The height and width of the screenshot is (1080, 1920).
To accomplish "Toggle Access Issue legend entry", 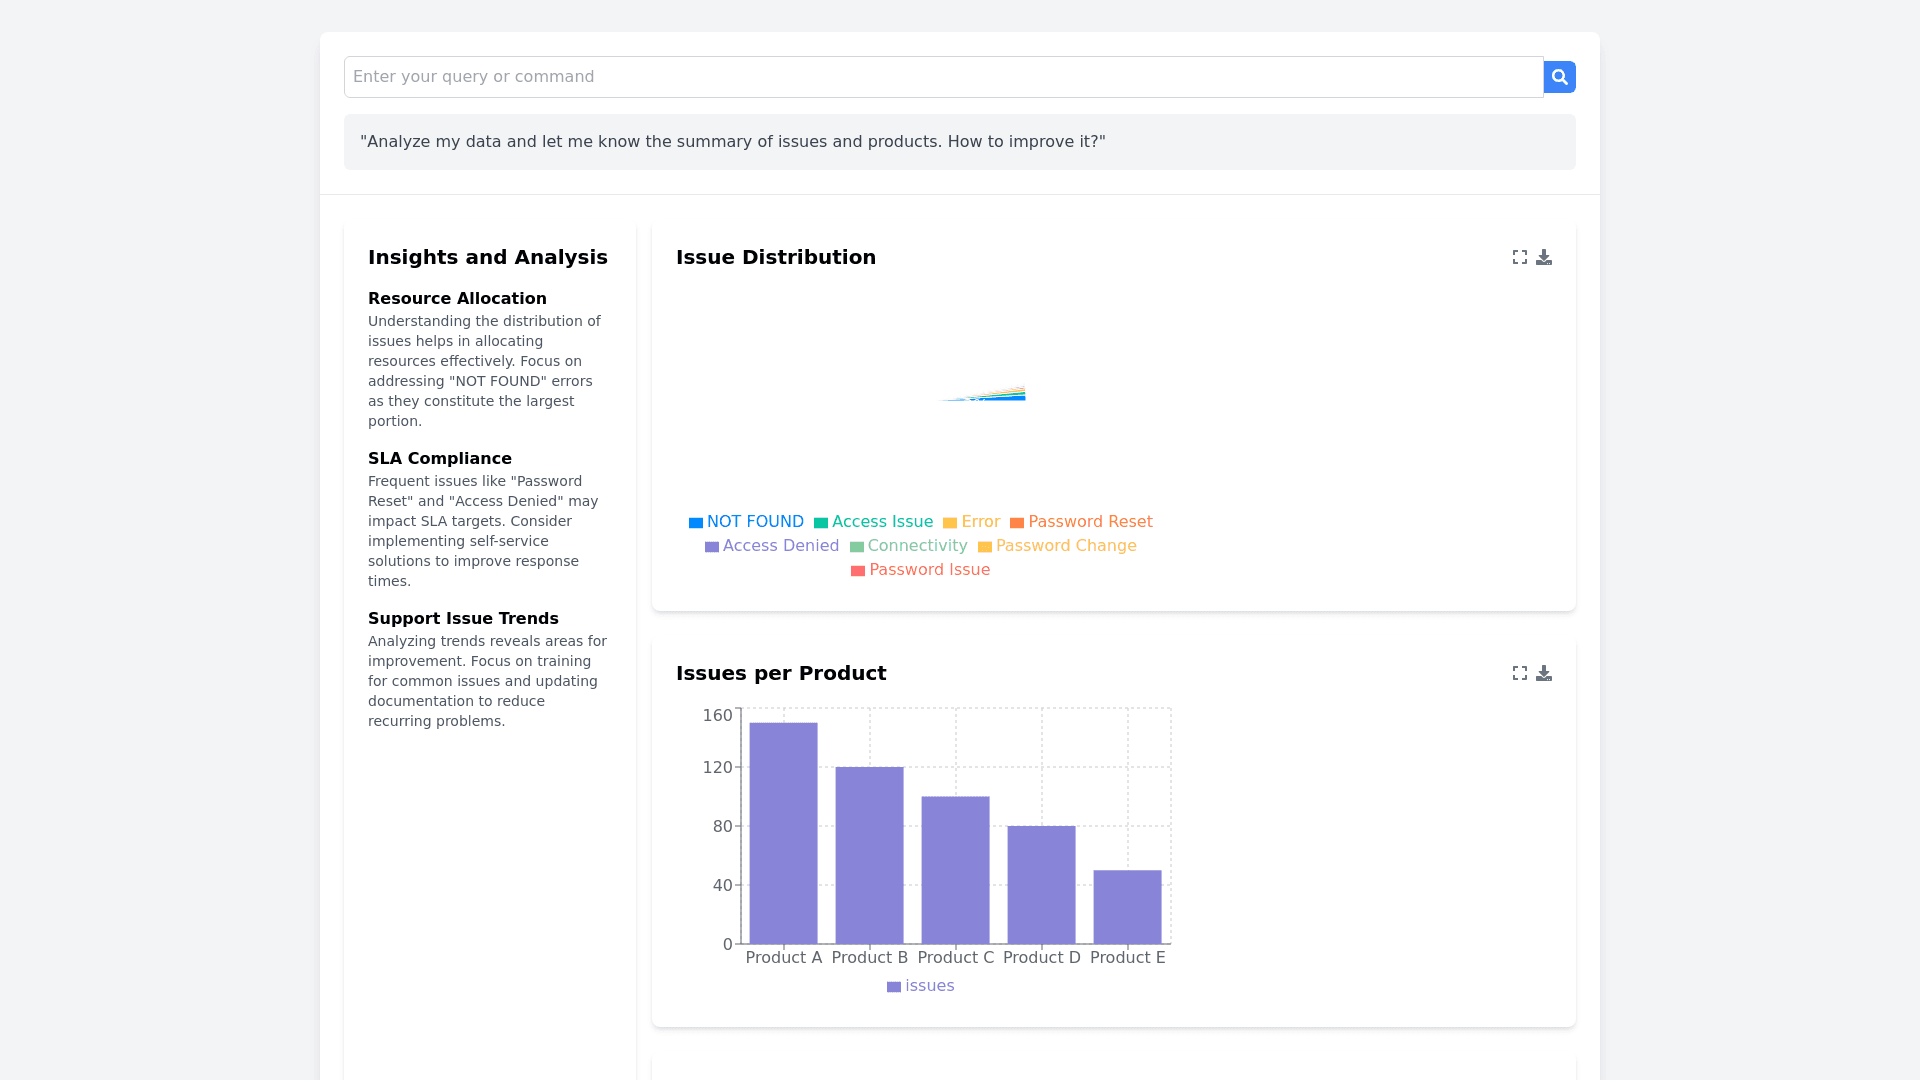I will 873,522.
